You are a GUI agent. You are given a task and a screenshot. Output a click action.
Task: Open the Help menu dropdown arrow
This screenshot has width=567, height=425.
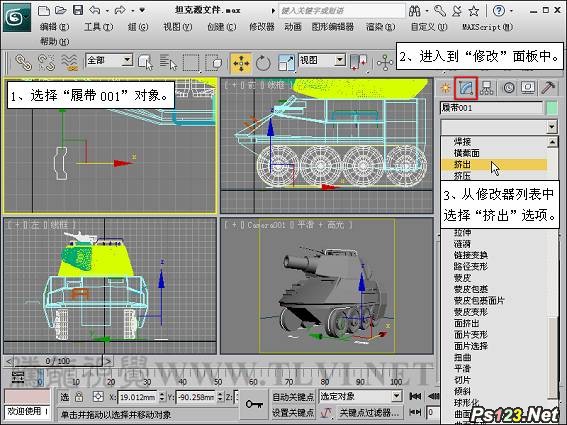[x=511, y=11]
